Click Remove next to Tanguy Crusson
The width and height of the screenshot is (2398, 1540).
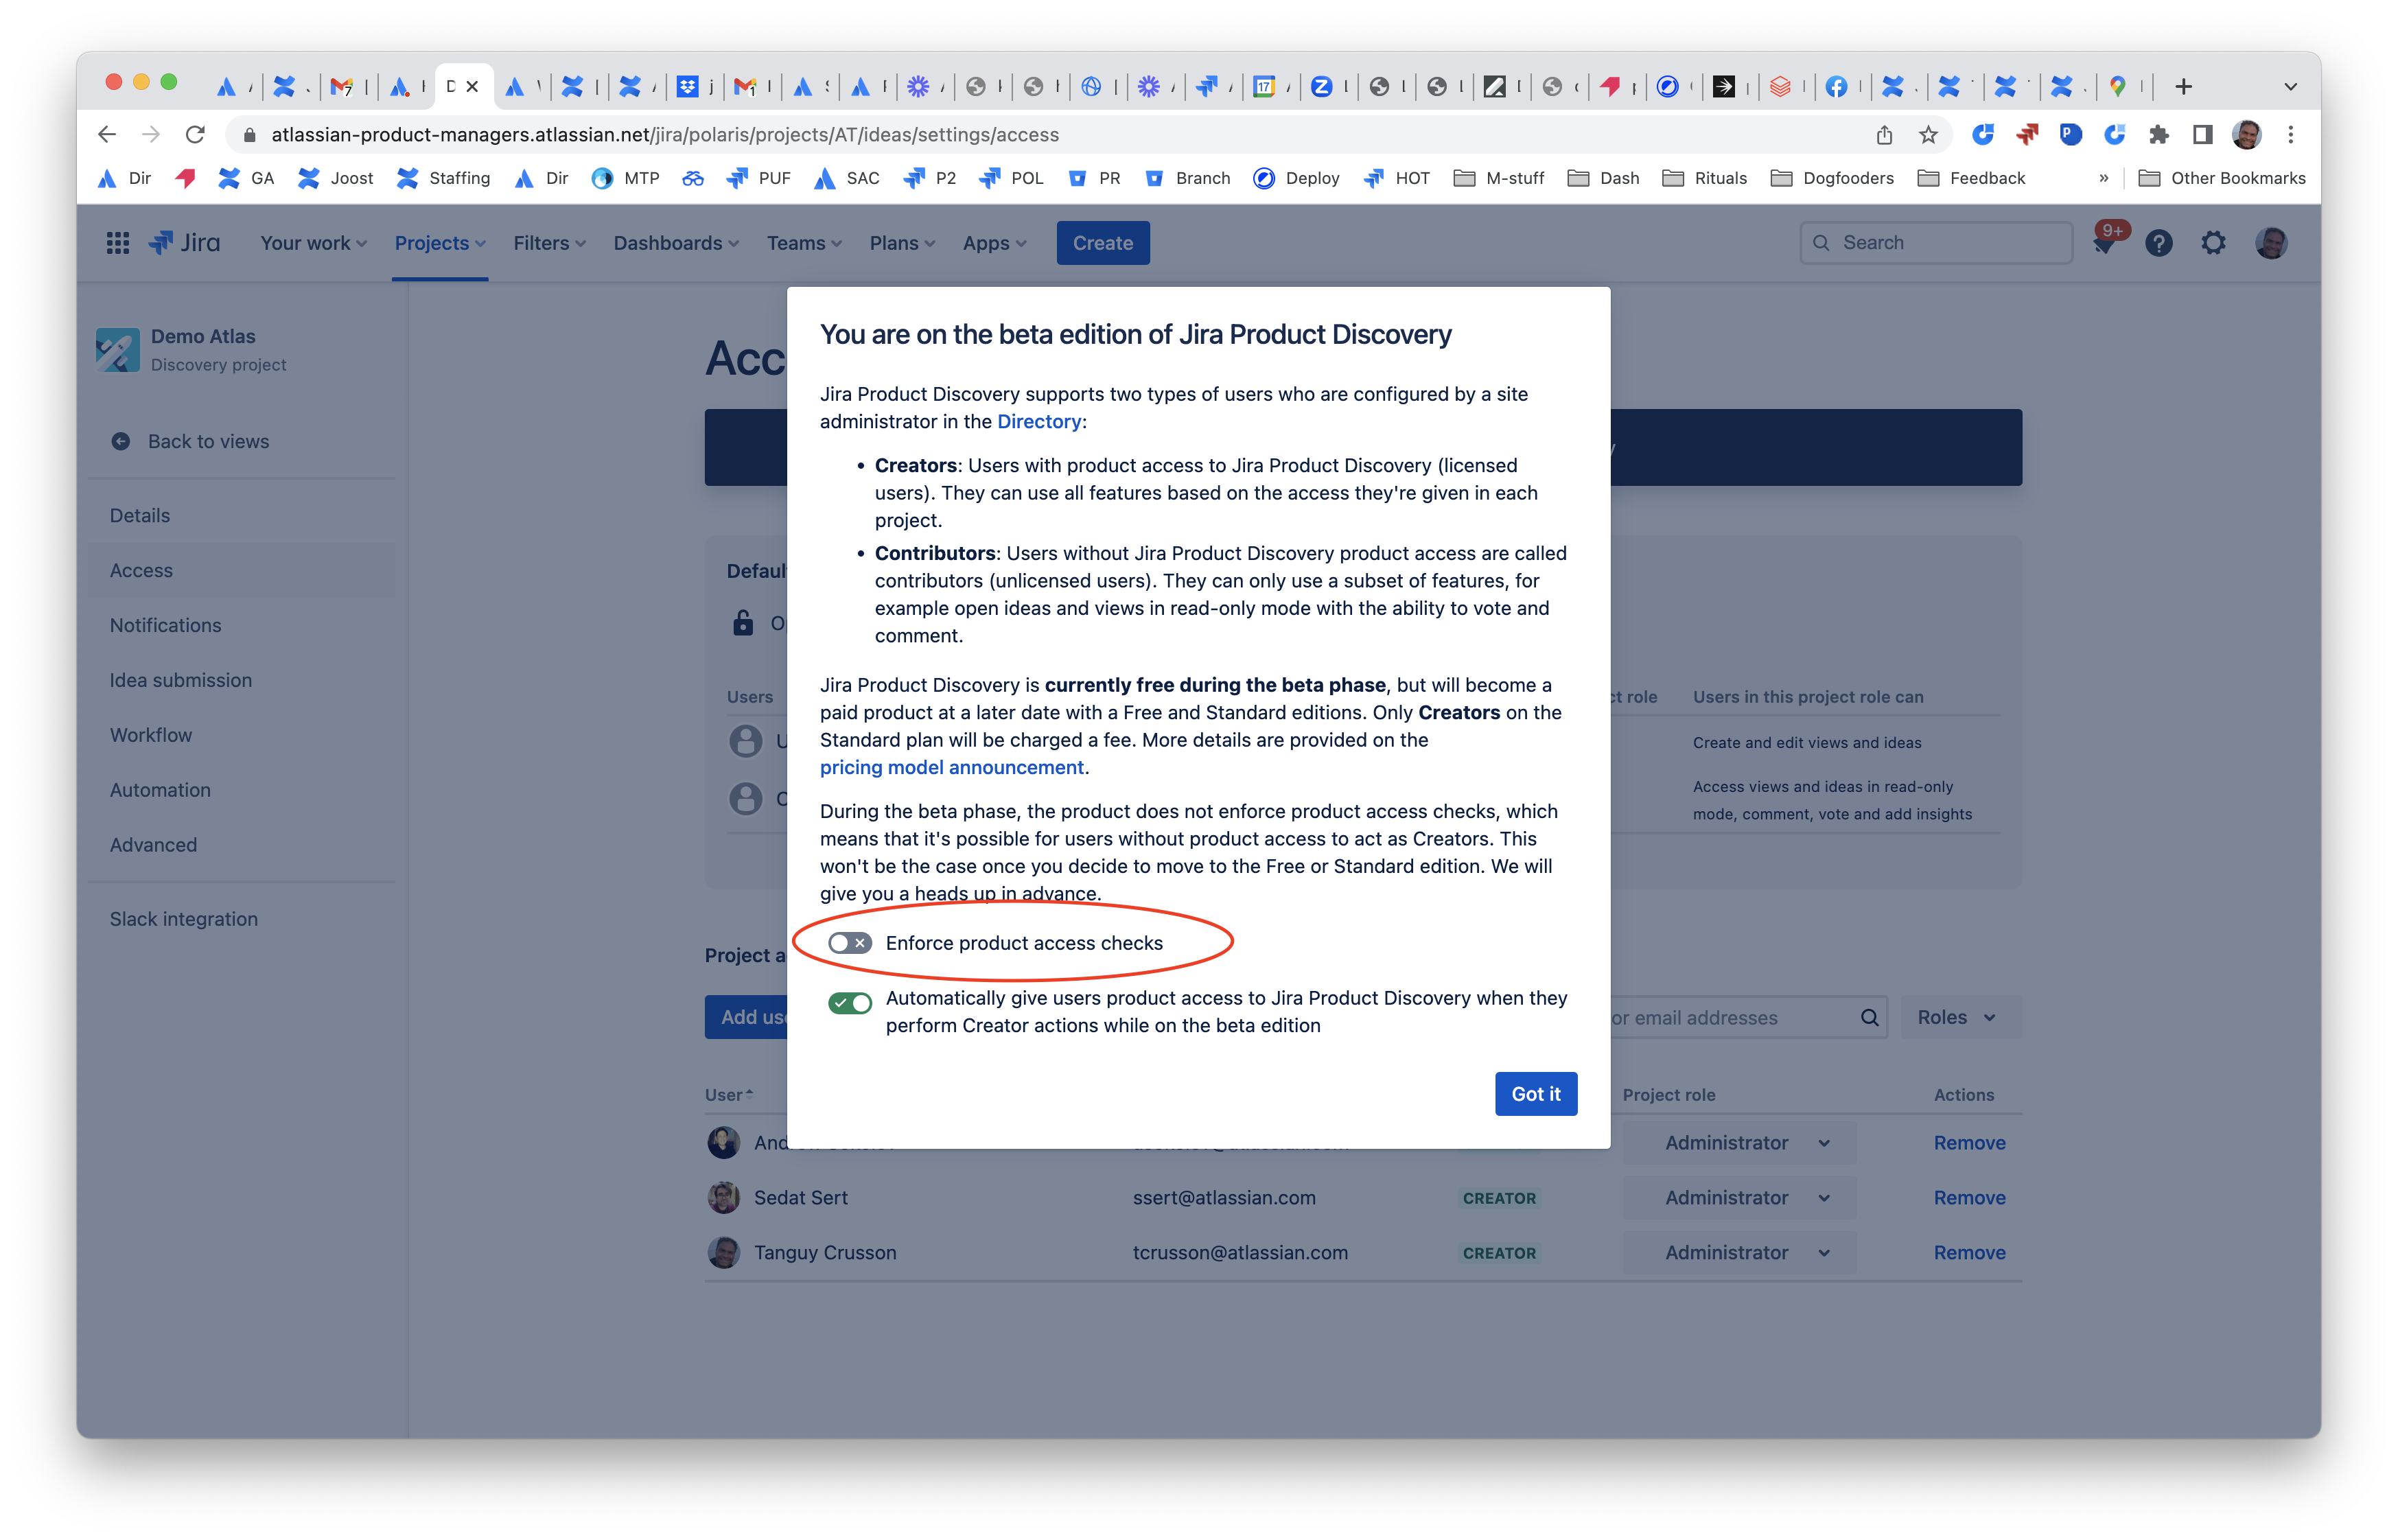[1969, 1252]
